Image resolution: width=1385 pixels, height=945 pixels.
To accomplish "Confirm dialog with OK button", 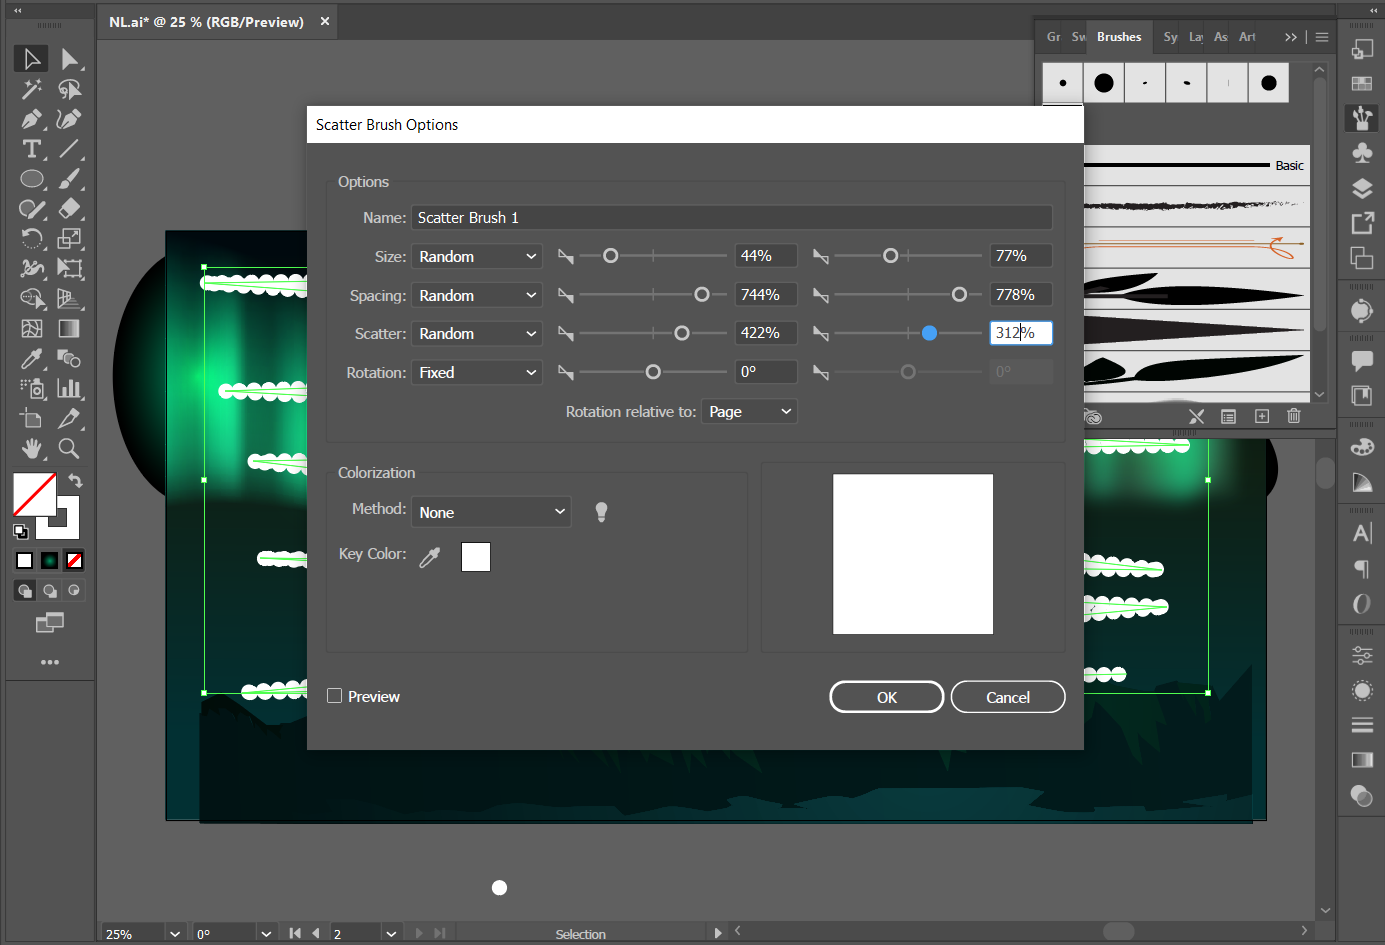I will 886,697.
